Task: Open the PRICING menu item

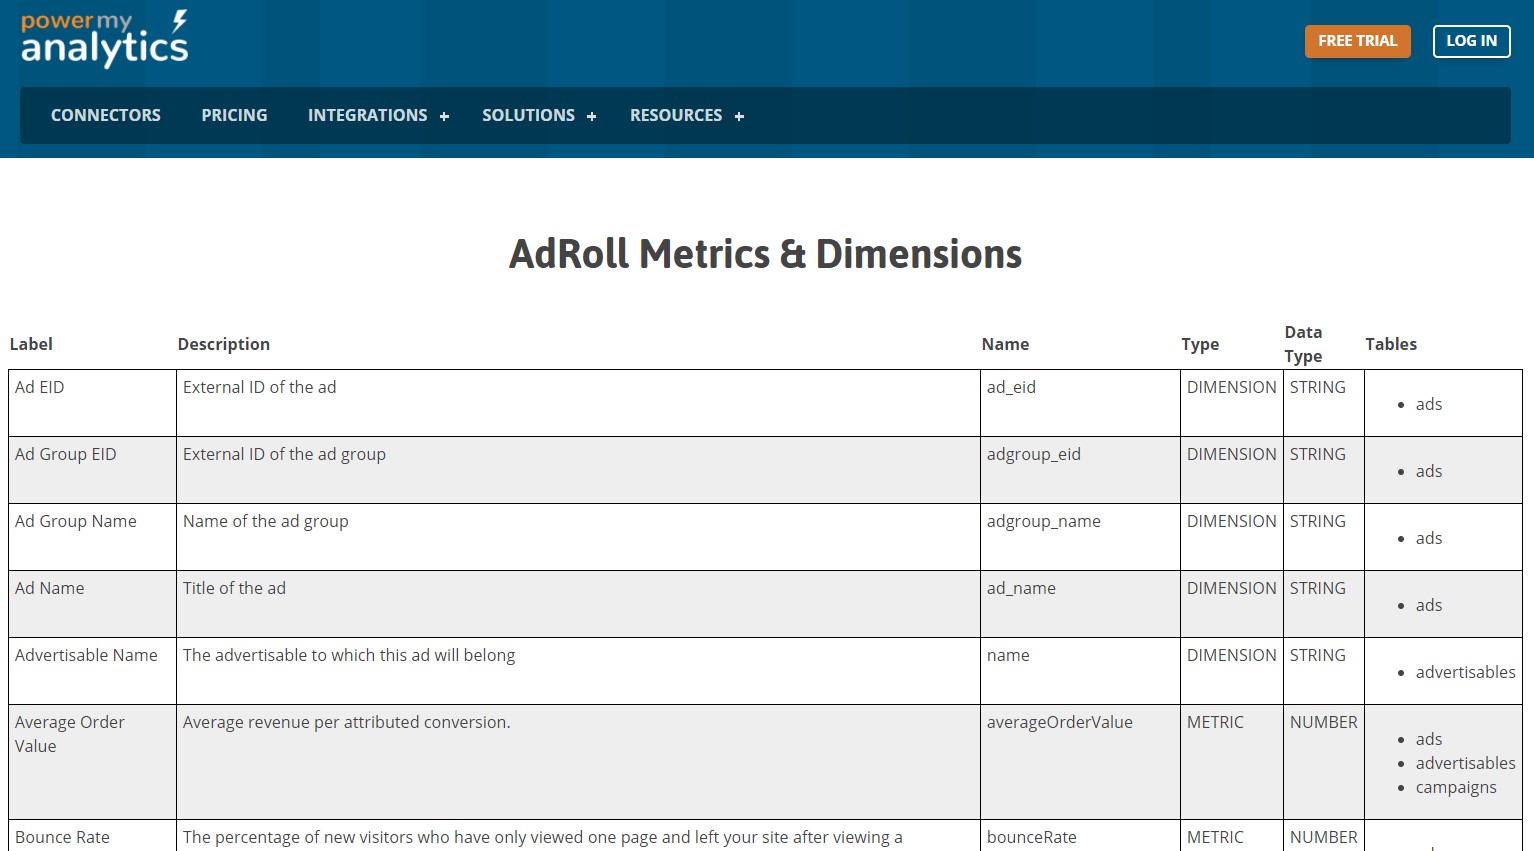Action: pyautogui.click(x=234, y=115)
